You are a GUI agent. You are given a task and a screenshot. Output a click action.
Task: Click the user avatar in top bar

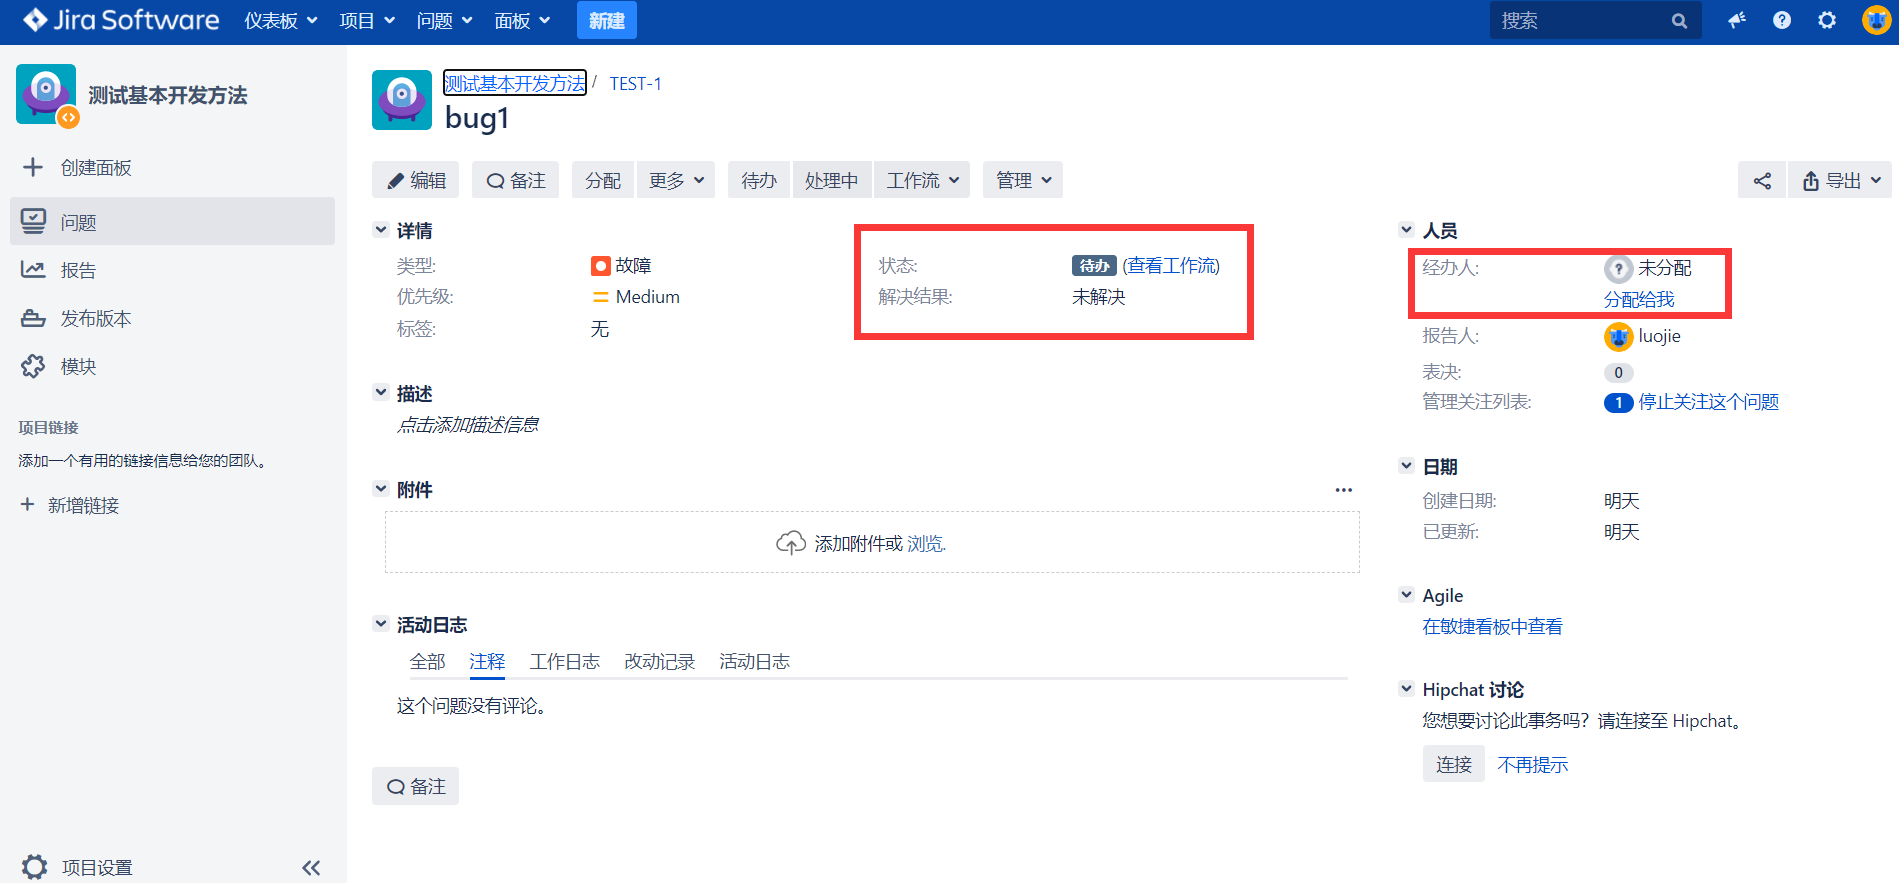coord(1875,20)
